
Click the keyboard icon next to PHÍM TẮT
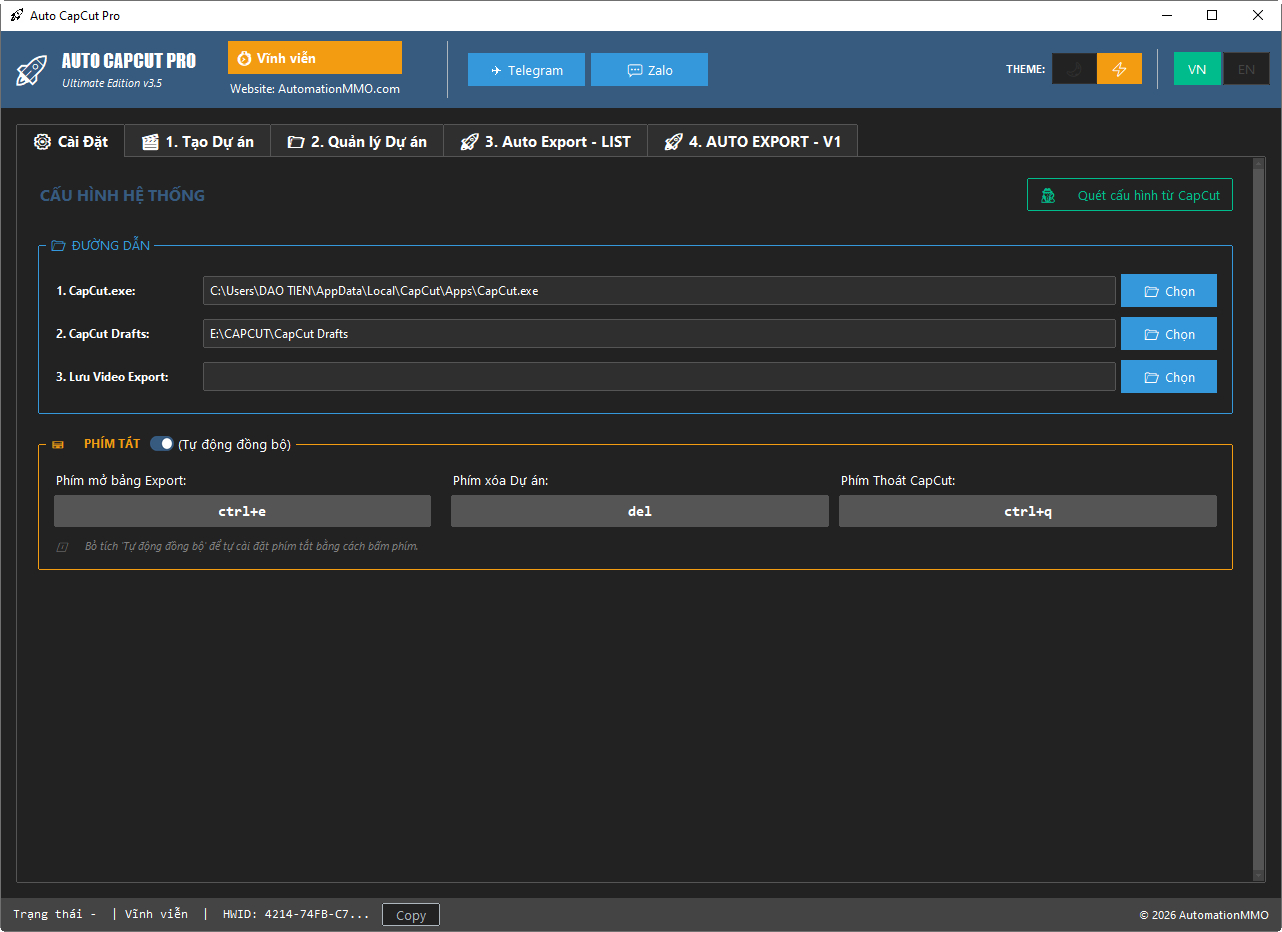point(58,444)
